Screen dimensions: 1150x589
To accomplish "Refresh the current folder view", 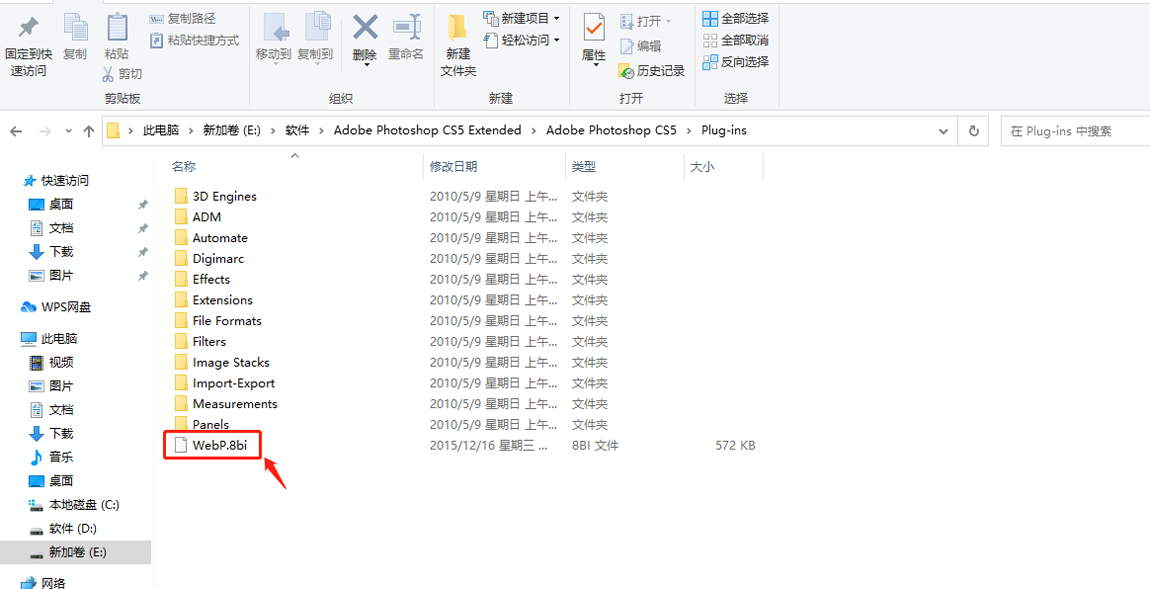I will [x=974, y=131].
